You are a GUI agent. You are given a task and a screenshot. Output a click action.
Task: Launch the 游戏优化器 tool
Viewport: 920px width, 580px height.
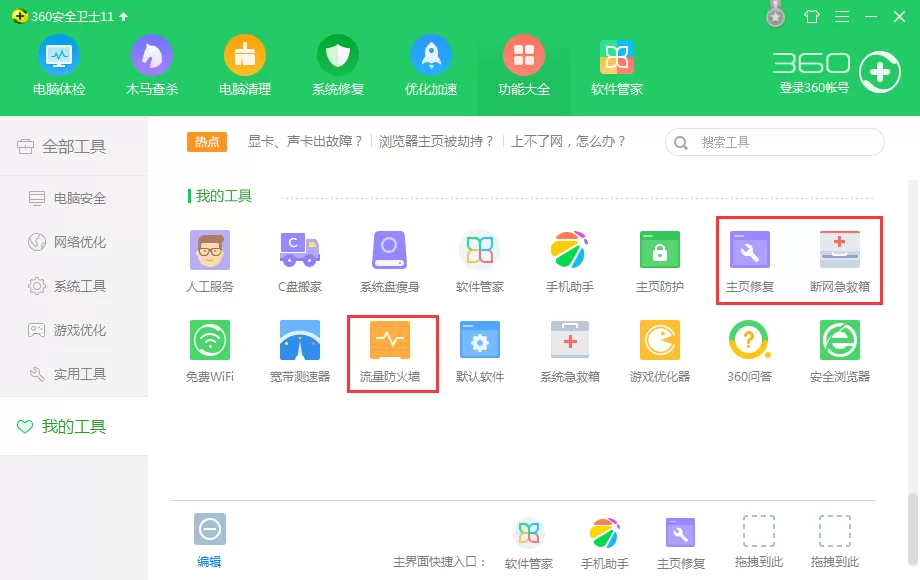click(659, 351)
